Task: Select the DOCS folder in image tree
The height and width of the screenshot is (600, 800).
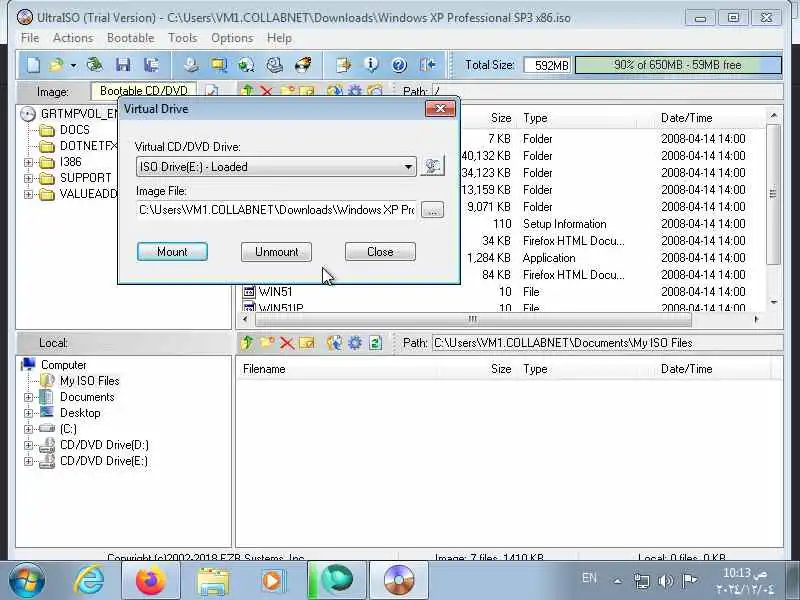Action: [x=74, y=130]
